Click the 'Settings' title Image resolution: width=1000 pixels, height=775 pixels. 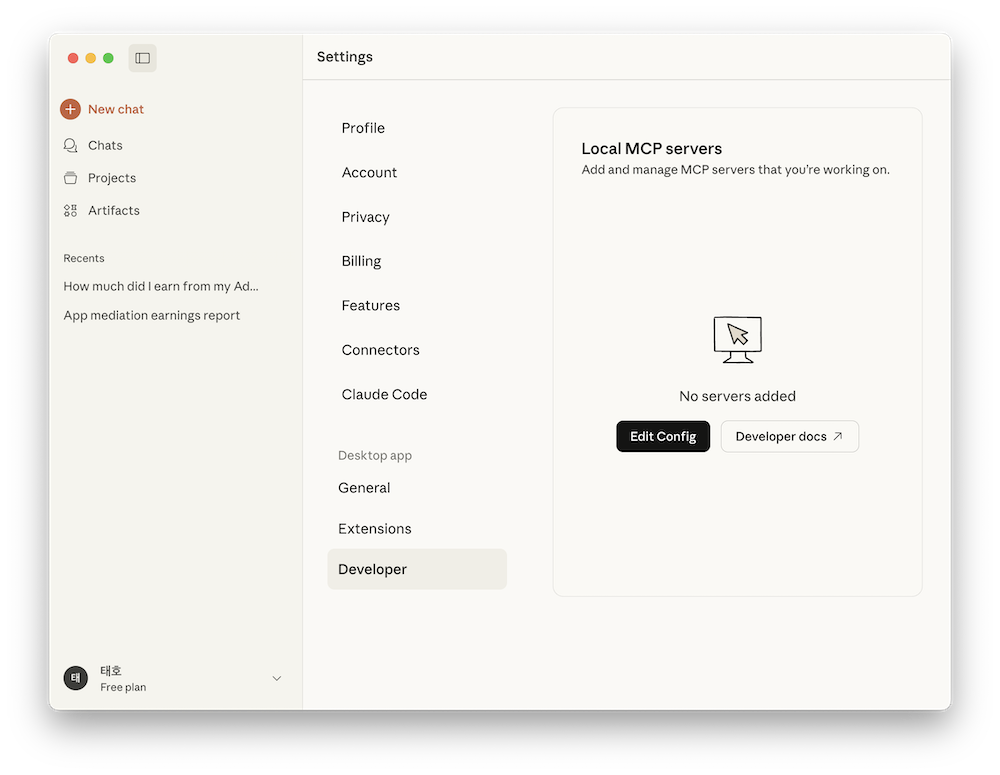(x=344, y=57)
